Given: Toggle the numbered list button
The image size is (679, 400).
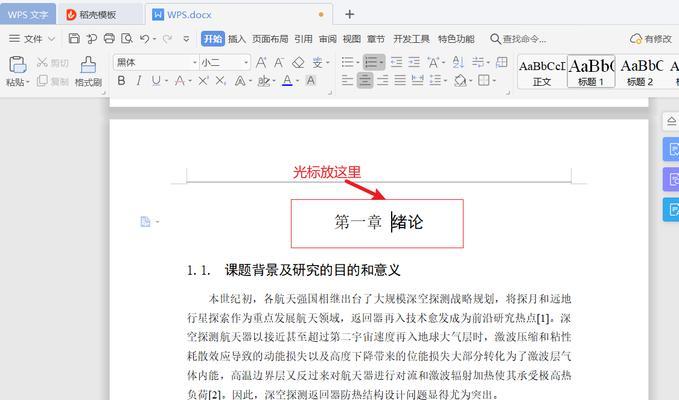Looking at the screenshot, I should point(372,62).
